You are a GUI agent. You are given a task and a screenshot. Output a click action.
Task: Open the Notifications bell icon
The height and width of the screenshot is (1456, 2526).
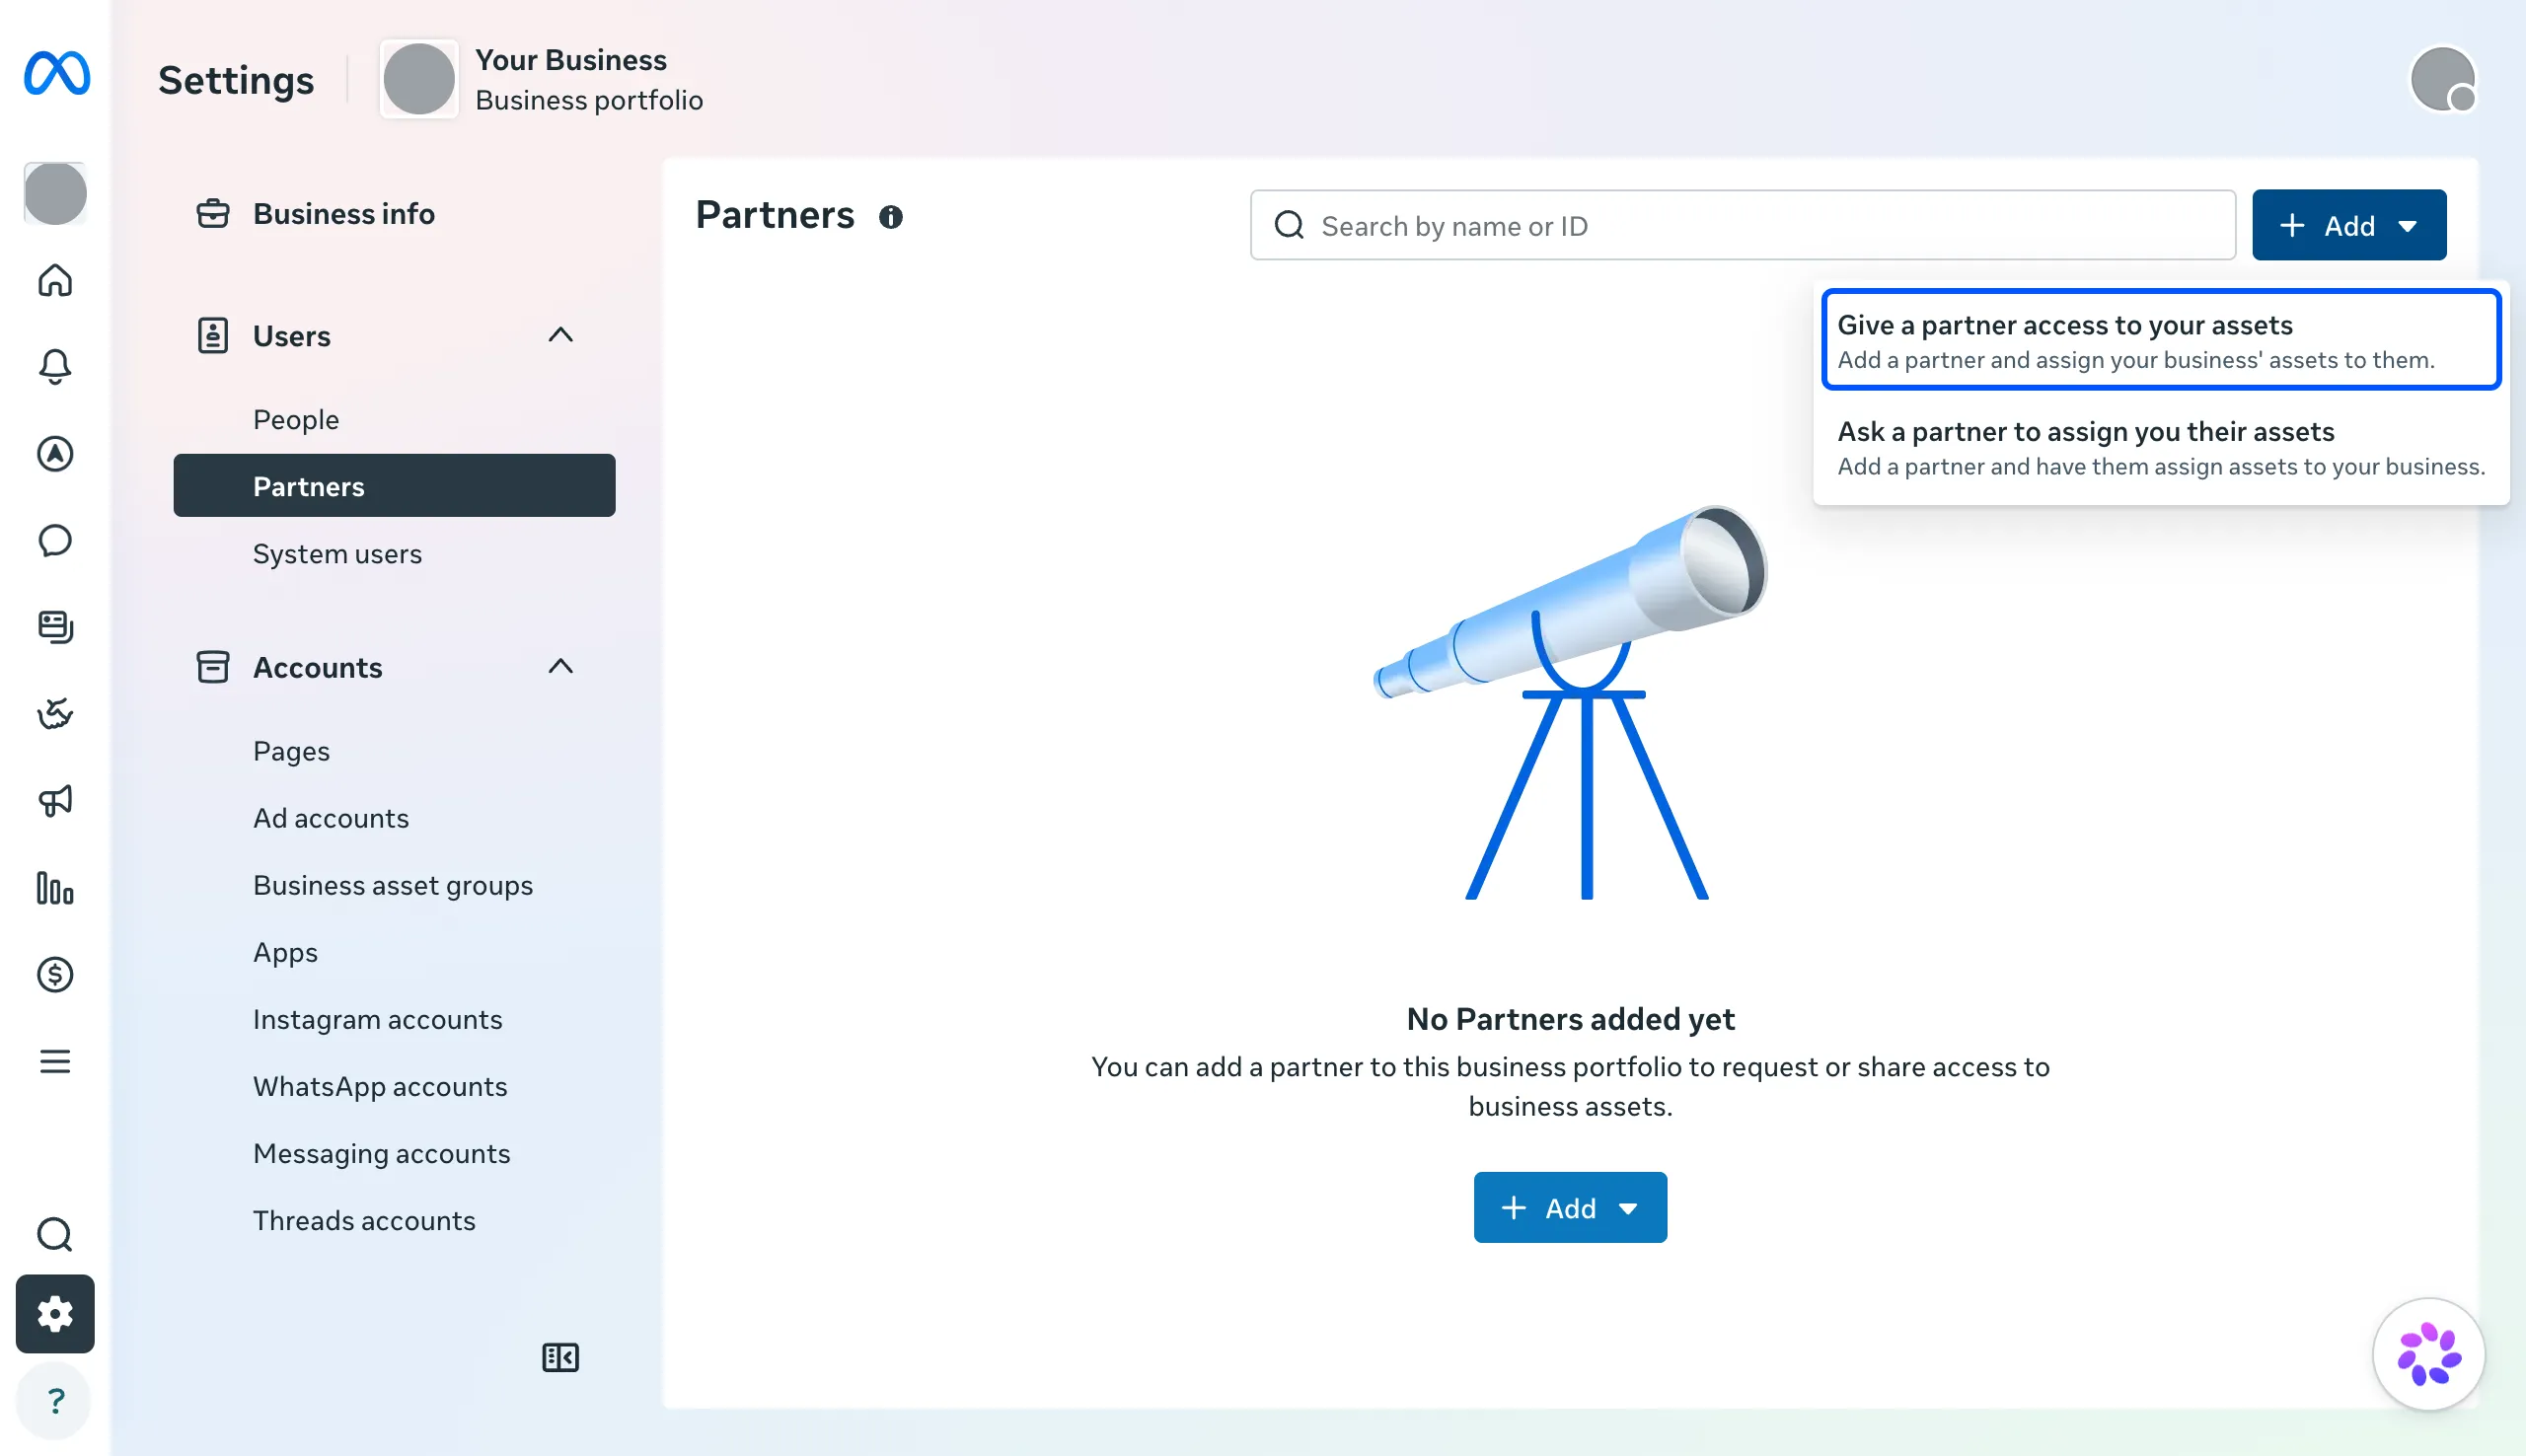(x=55, y=367)
